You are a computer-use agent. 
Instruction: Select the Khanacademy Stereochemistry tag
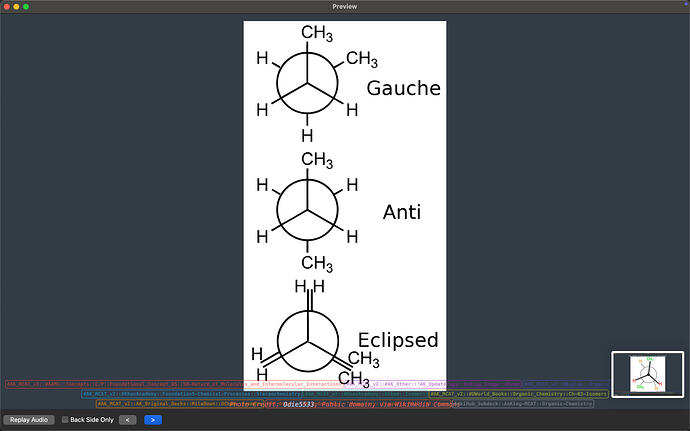pyautogui.click(x=192, y=394)
